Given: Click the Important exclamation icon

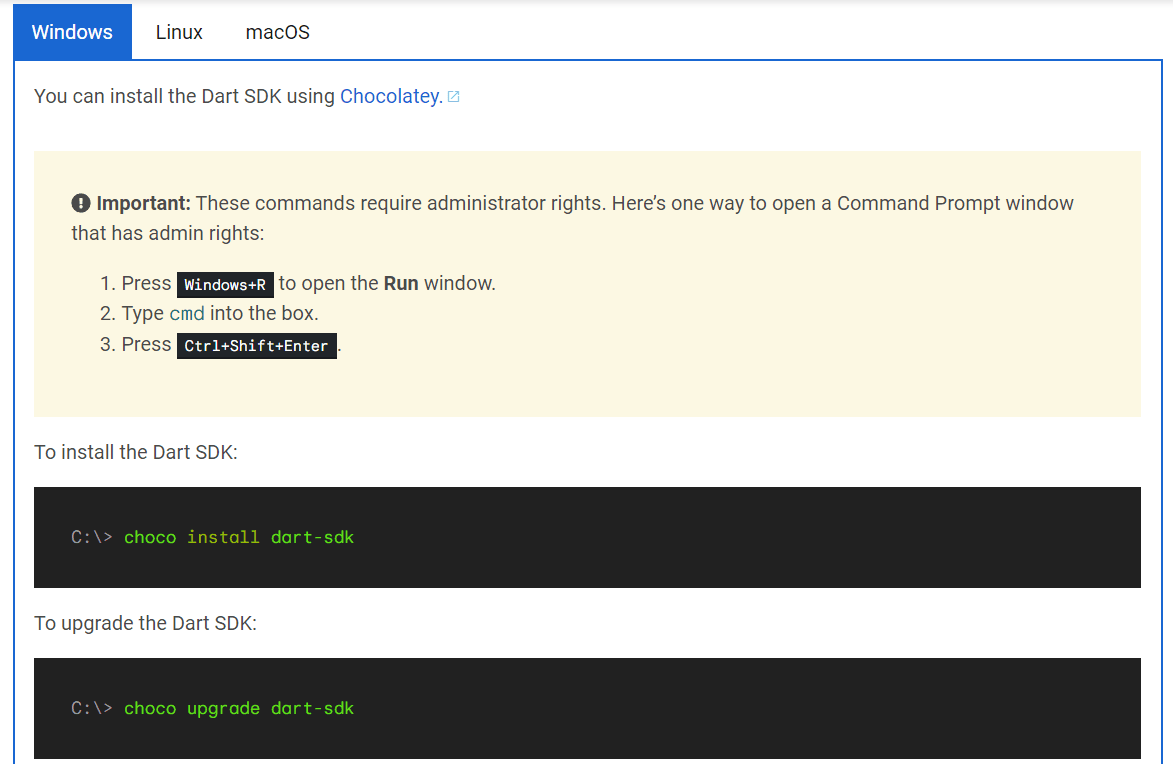Looking at the screenshot, I should click(x=81, y=203).
